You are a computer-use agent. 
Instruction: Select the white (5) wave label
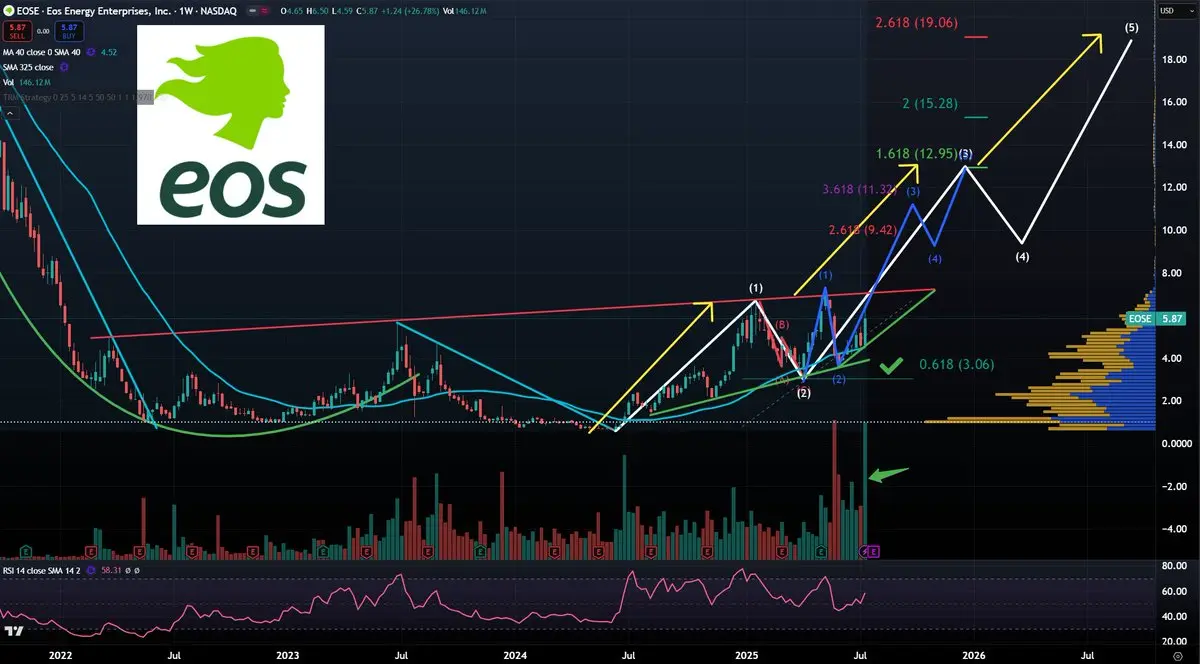click(1131, 27)
